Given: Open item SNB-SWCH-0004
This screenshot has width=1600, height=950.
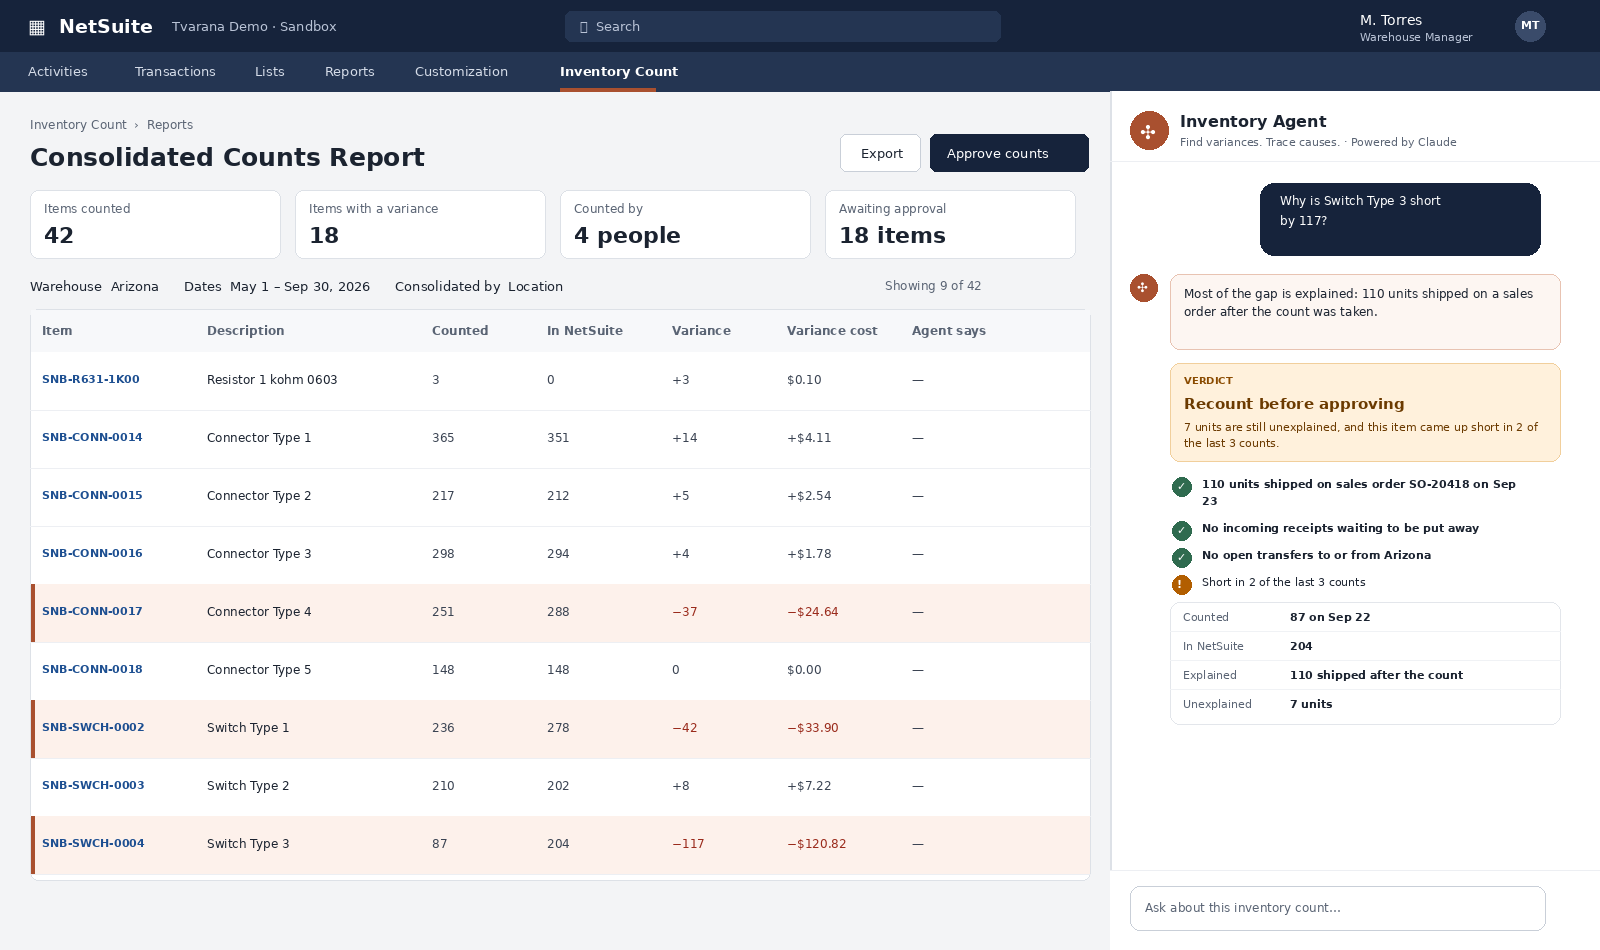Looking at the screenshot, I should [x=93, y=844].
